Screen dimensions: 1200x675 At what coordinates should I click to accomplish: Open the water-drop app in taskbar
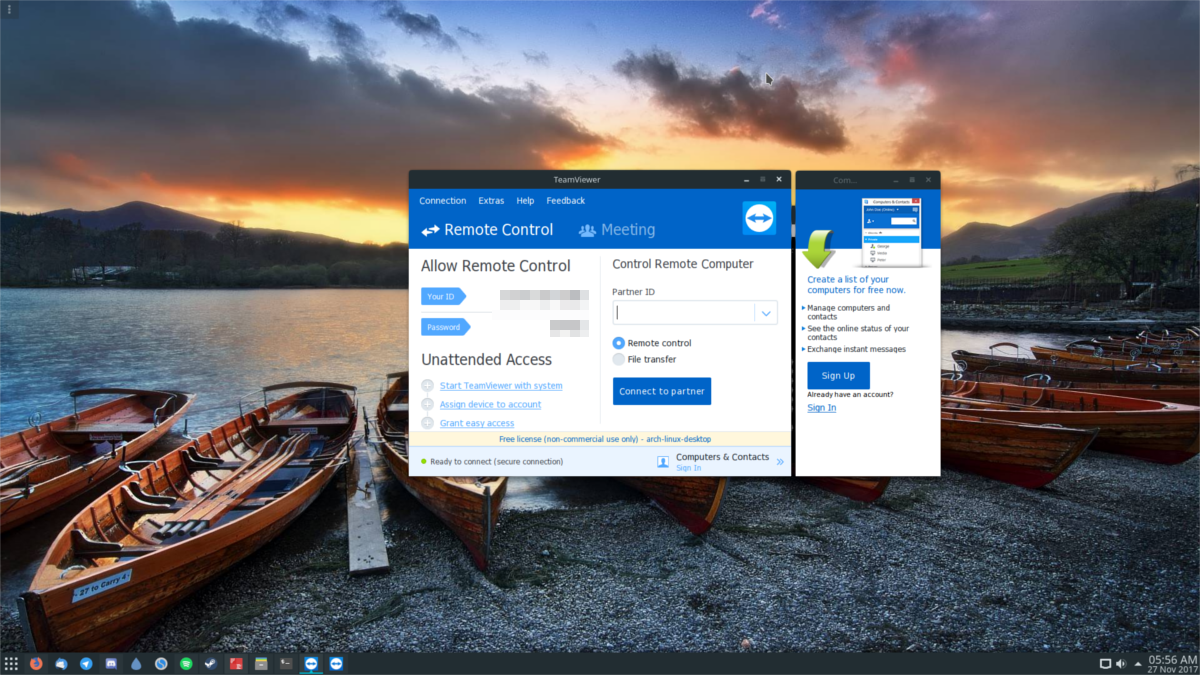(x=136, y=664)
